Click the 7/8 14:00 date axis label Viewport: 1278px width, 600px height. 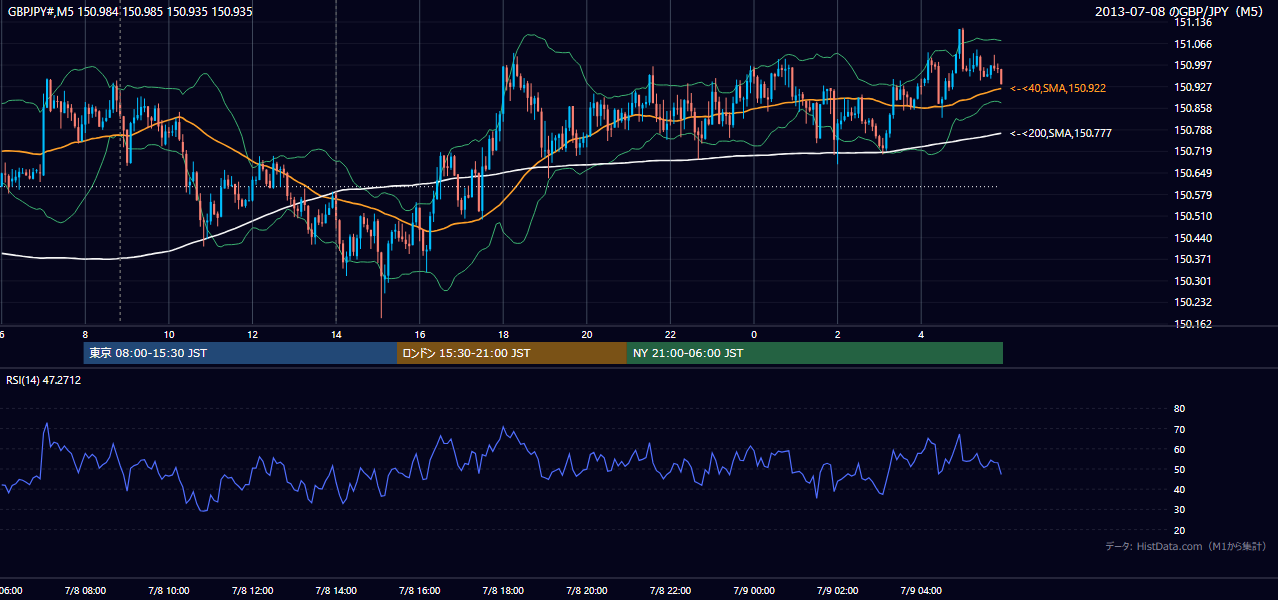coord(335,591)
